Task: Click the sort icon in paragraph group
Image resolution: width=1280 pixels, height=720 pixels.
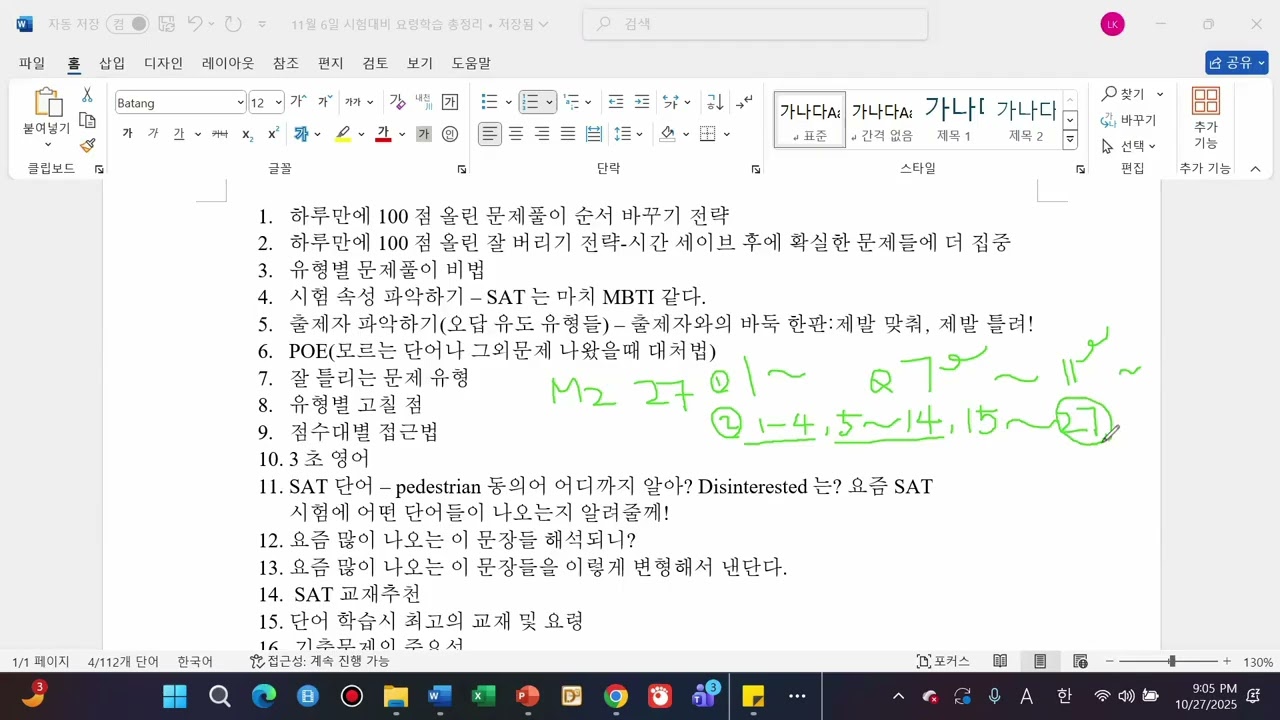Action: (715, 102)
